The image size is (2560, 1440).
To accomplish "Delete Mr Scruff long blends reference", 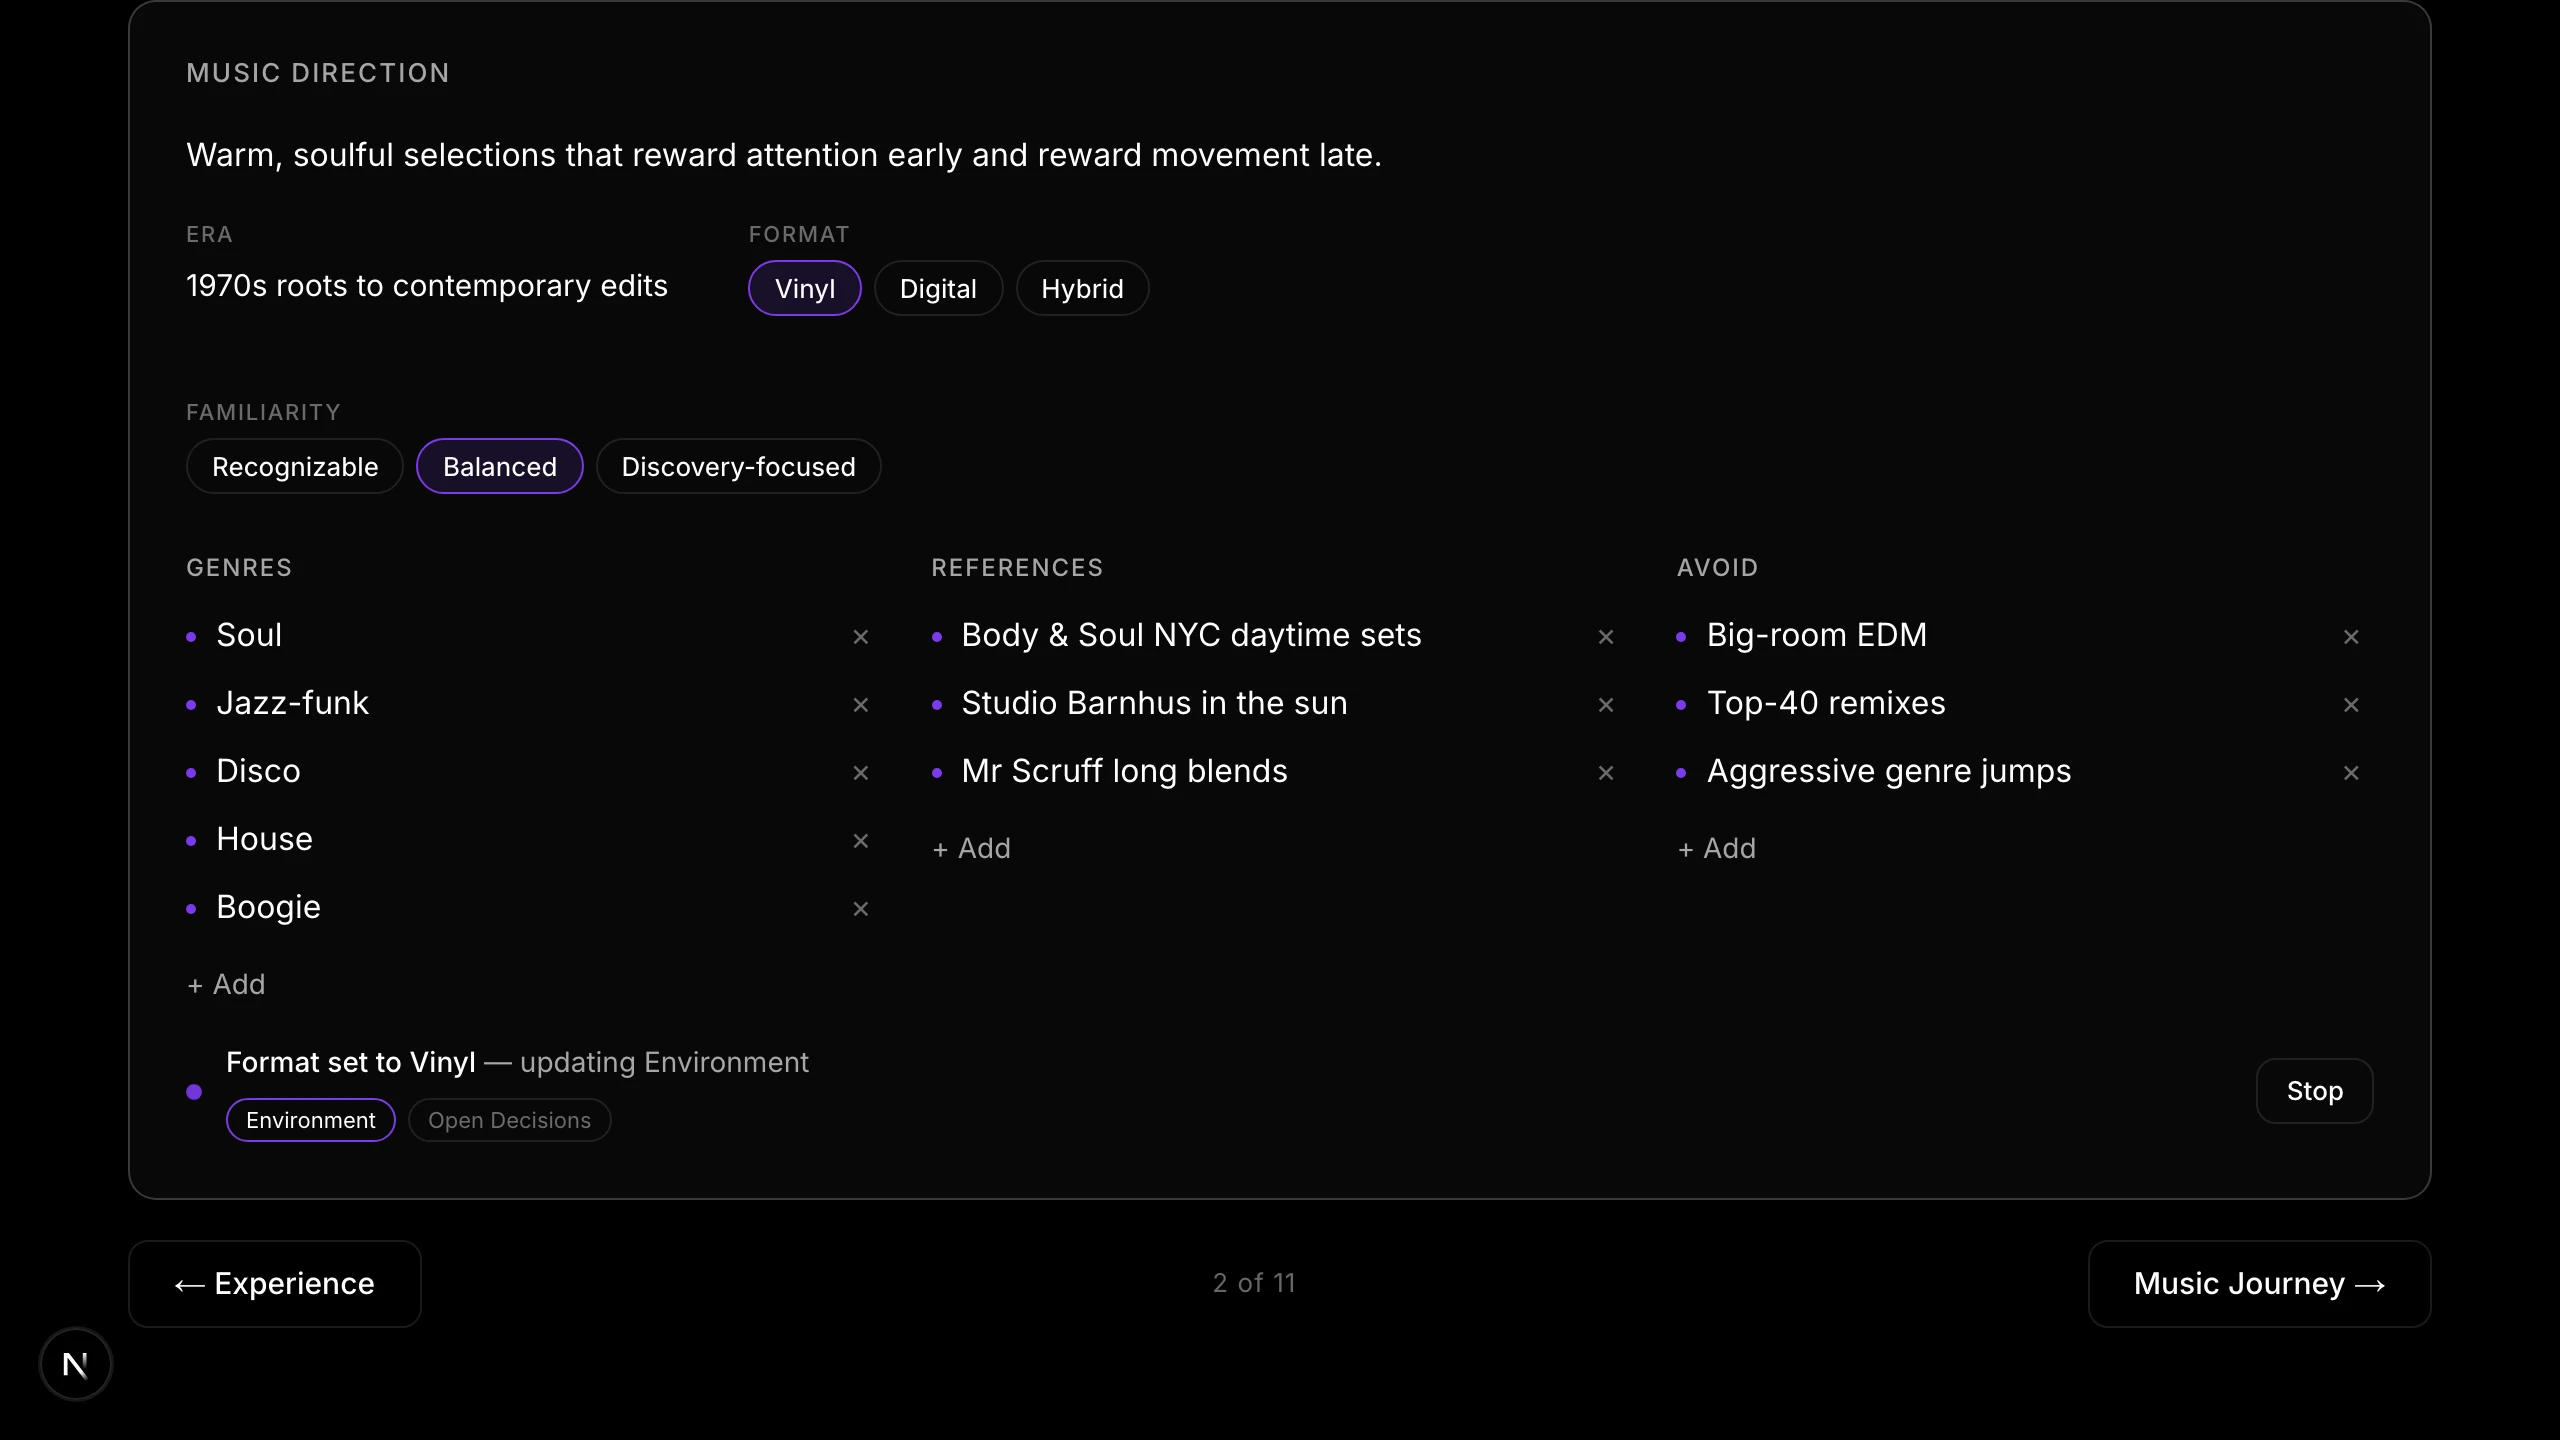I will pos(1605,773).
